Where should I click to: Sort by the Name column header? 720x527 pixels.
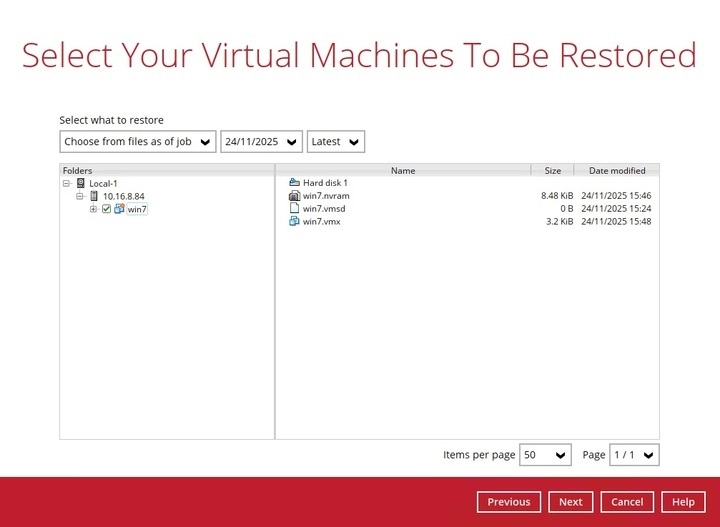pyautogui.click(x=403, y=170)
